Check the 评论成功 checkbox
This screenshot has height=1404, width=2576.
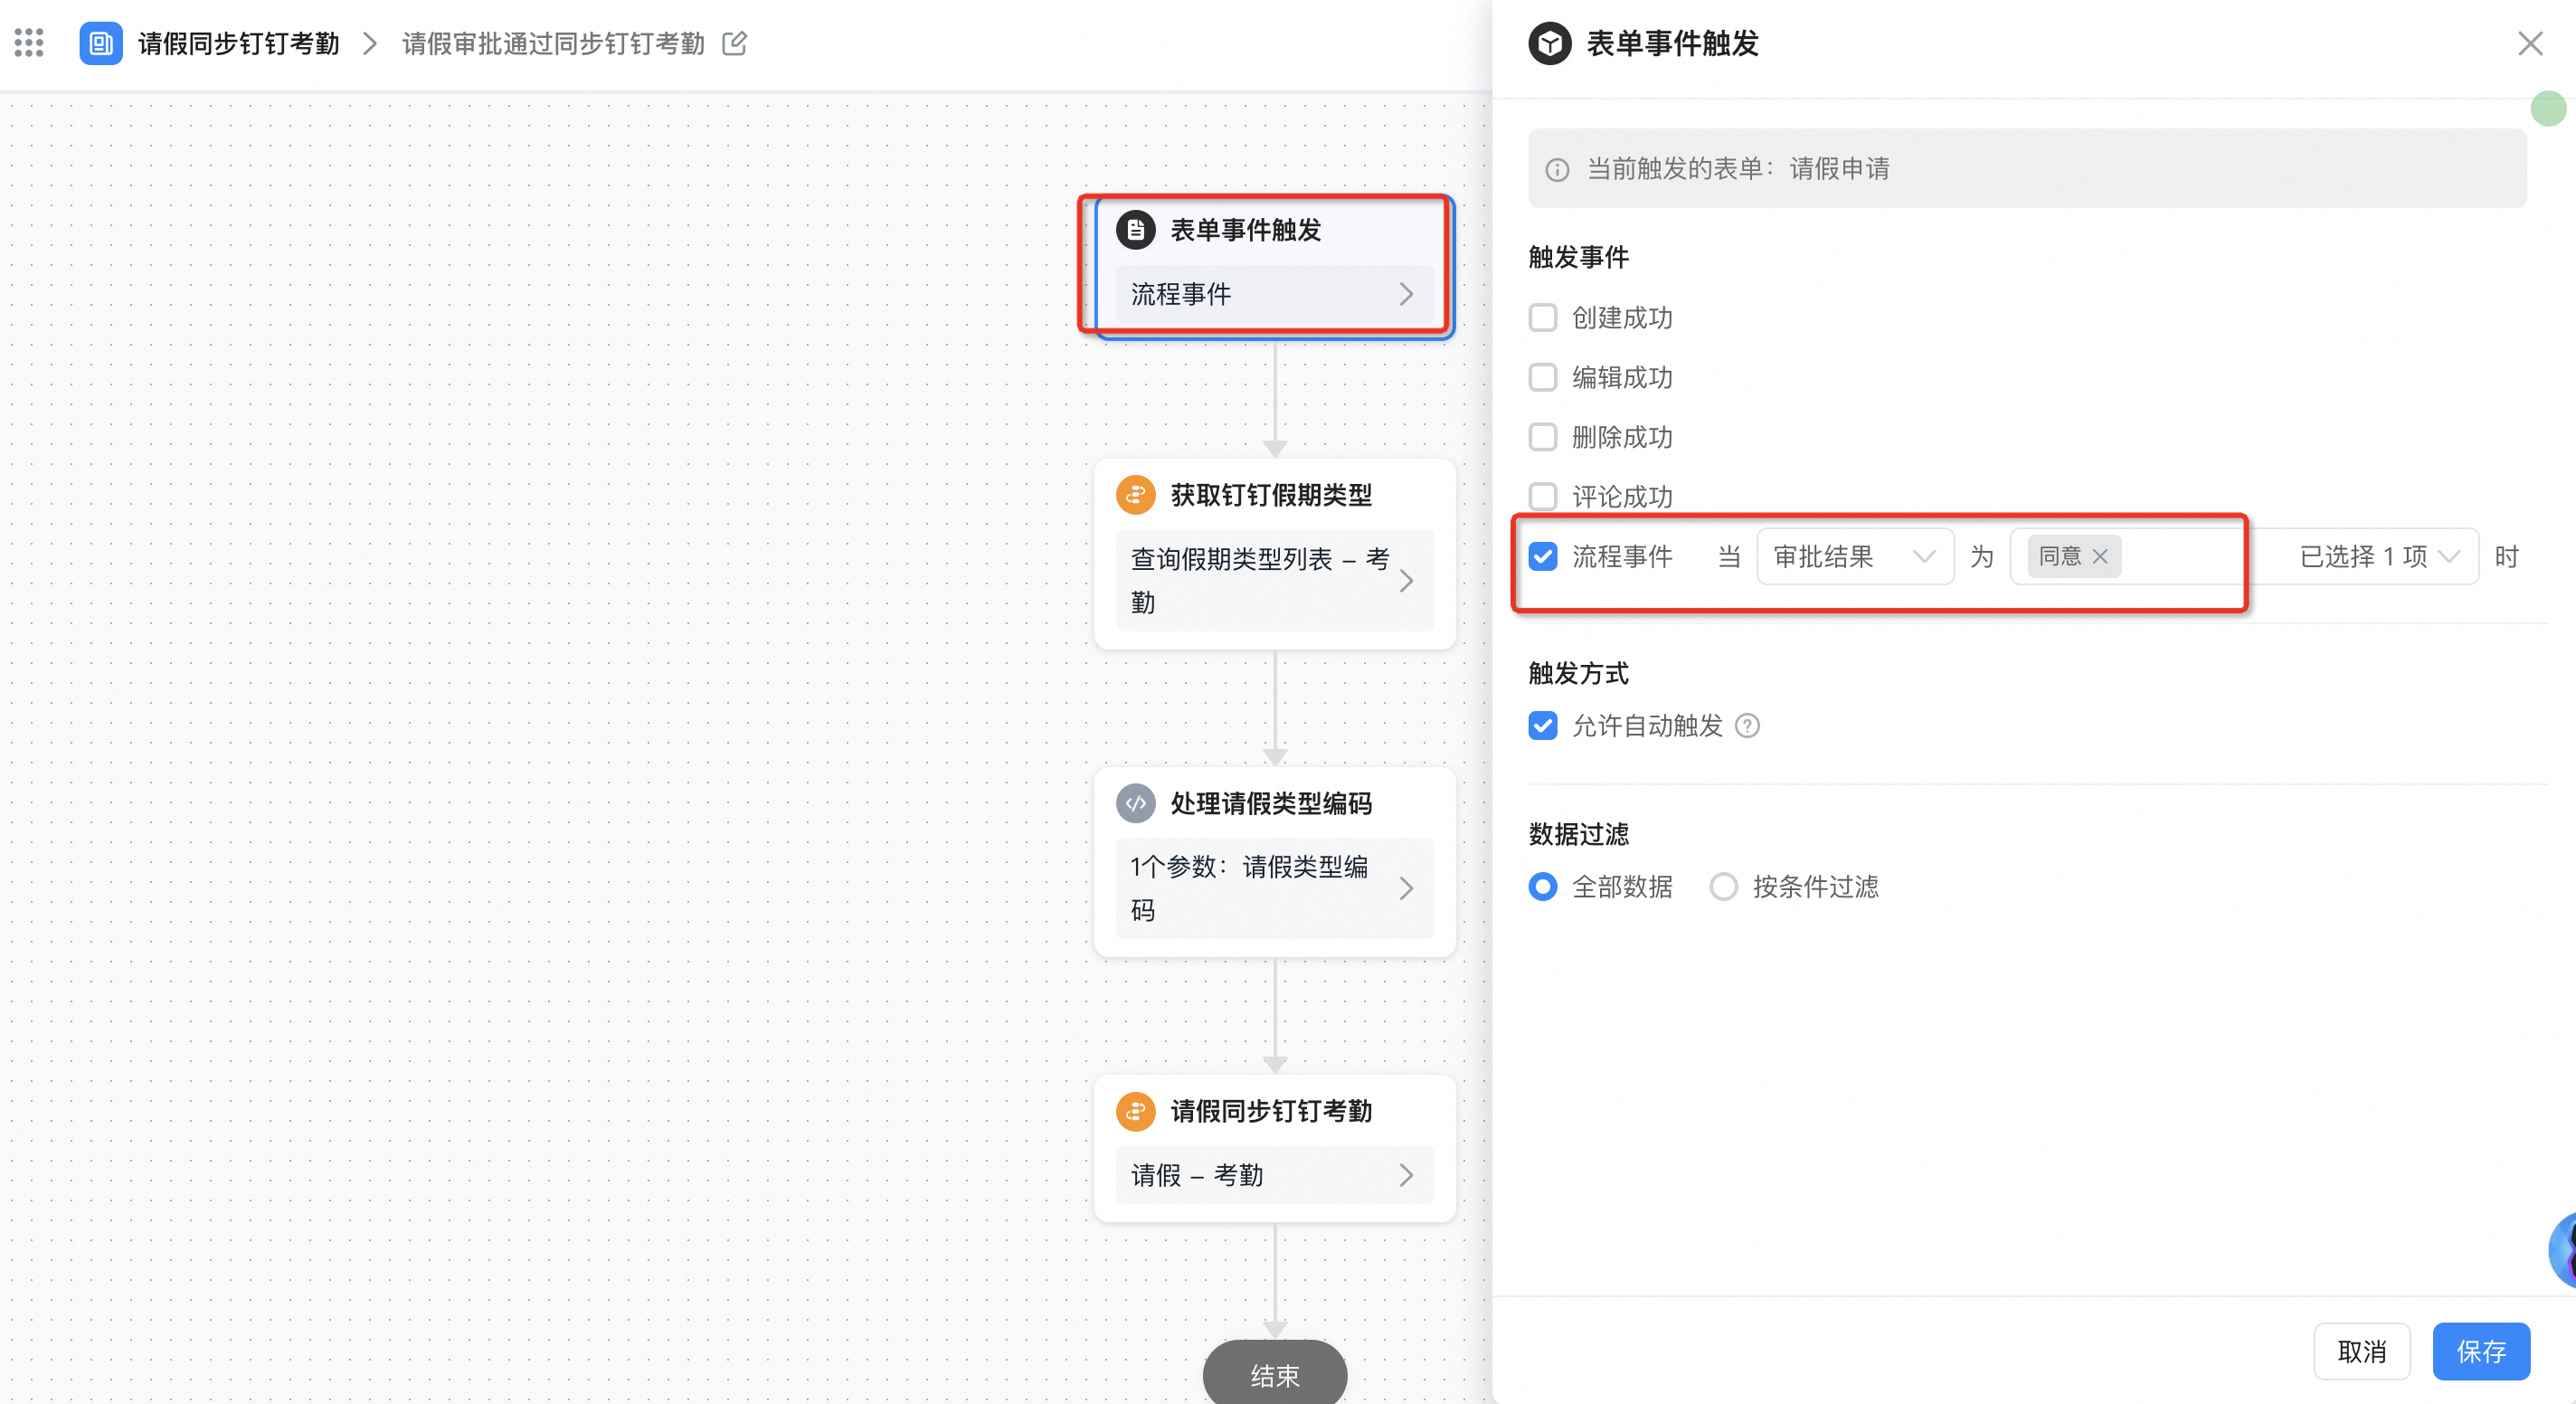tap(1543, 496)
